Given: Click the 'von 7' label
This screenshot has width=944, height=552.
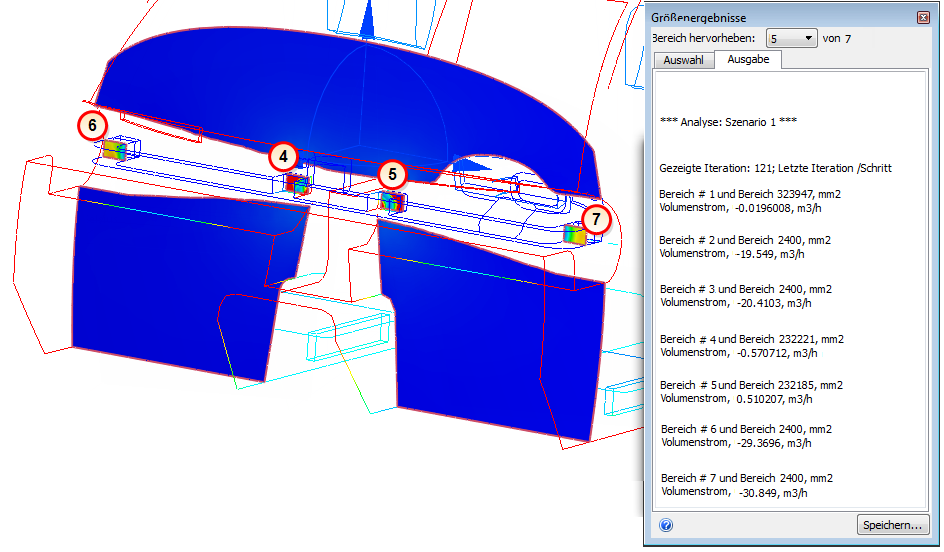Looking at the screenshot, I should (837, 39).
